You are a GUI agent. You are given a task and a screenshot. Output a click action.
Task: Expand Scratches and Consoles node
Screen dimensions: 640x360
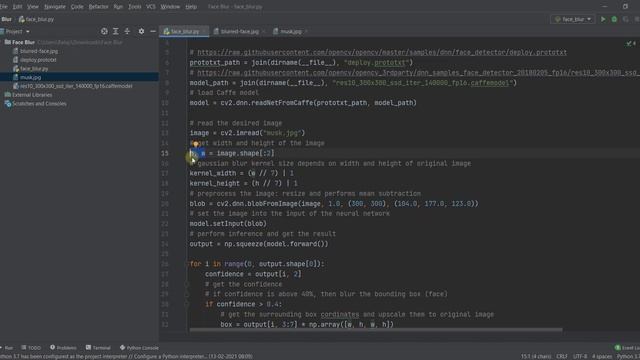pyautogui.click(x=36, y=104)
